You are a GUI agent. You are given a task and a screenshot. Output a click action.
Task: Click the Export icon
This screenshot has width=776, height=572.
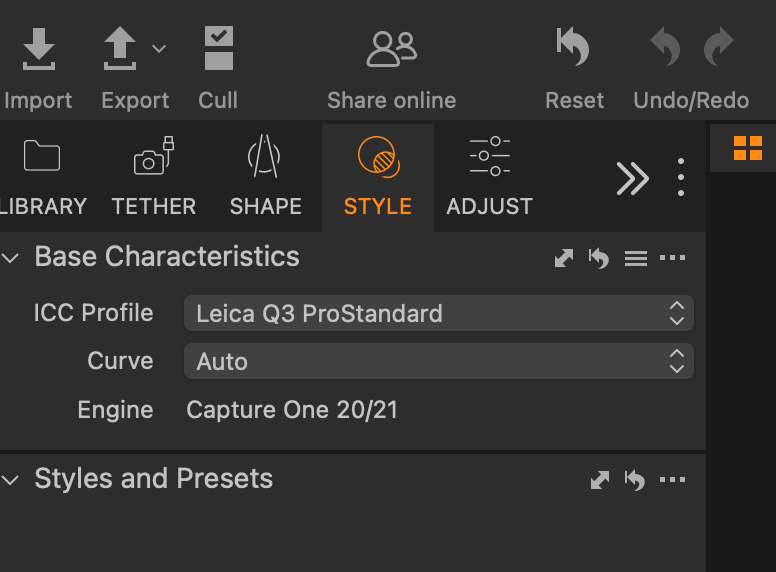(120, 49)
